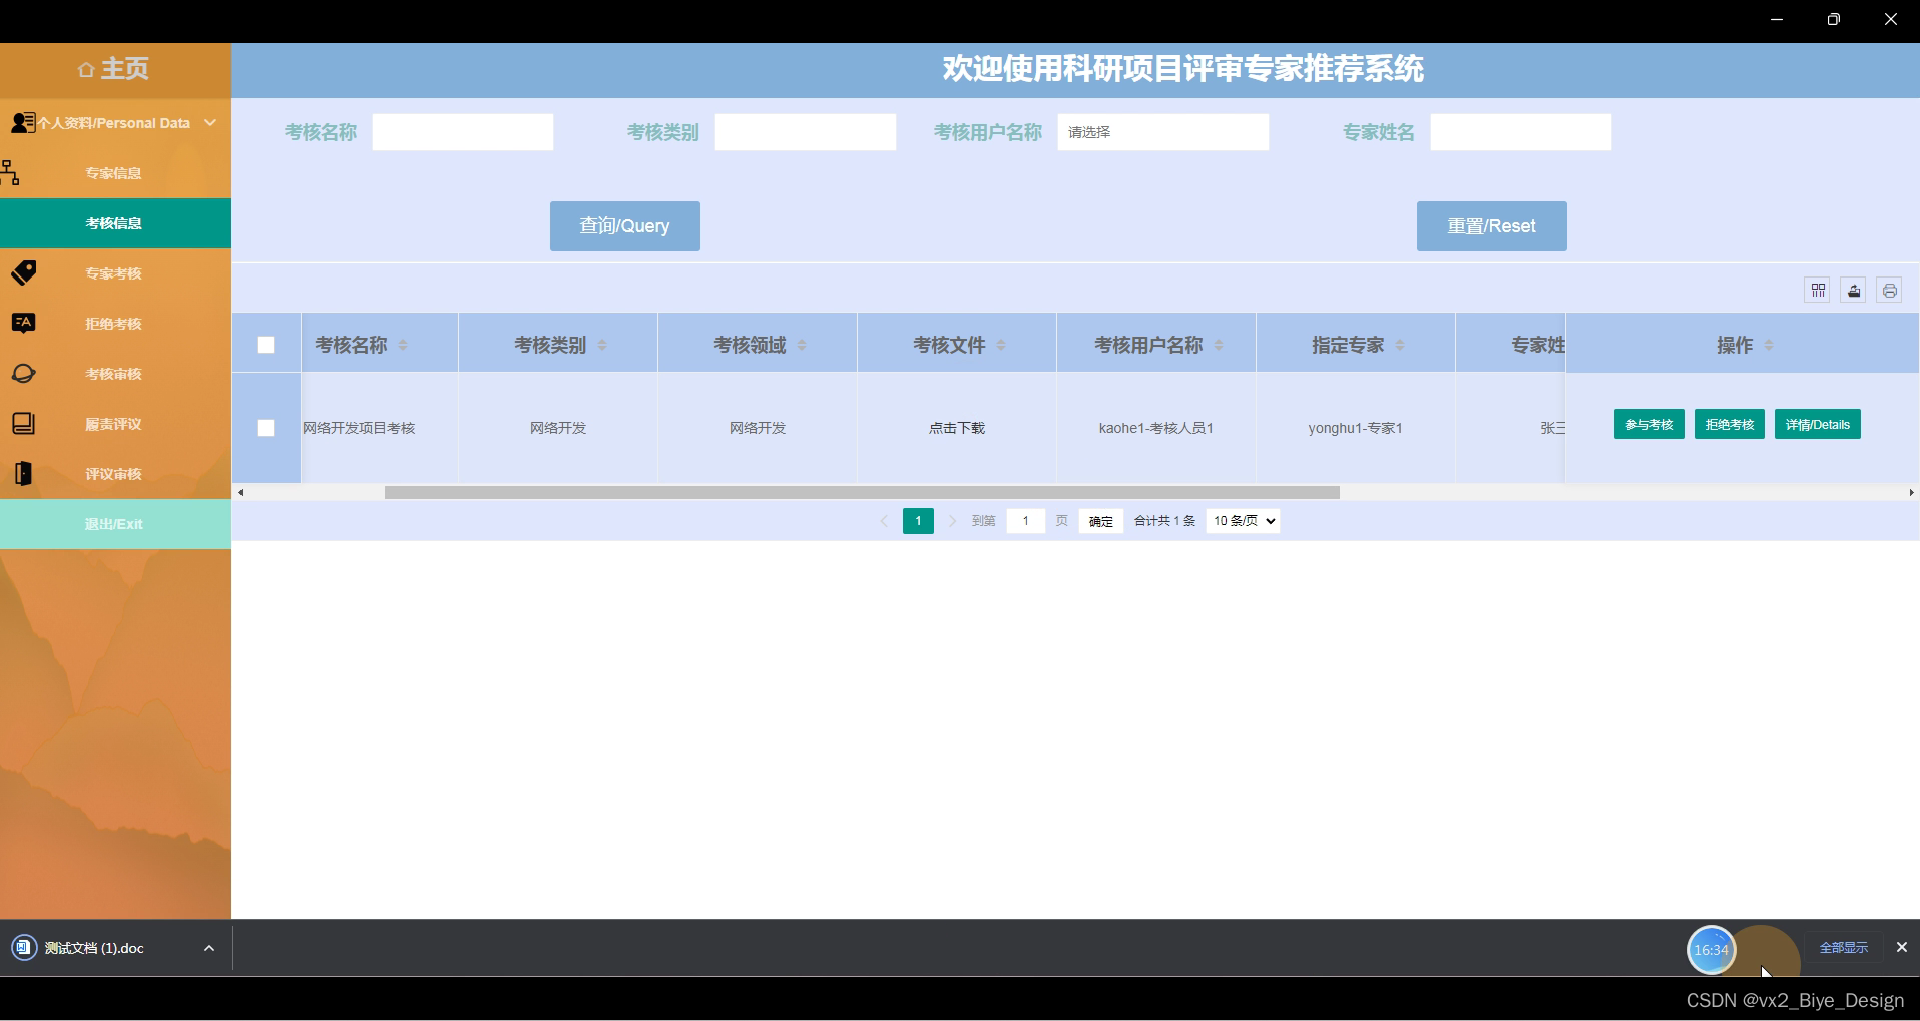
Task: Click the print table icon
Action: [x=1890, y=290]
